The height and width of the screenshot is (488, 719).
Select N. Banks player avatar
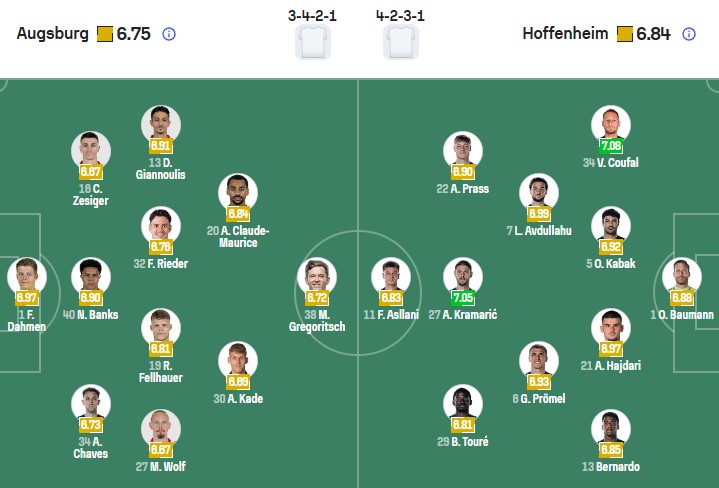click(x=90, y=275)
